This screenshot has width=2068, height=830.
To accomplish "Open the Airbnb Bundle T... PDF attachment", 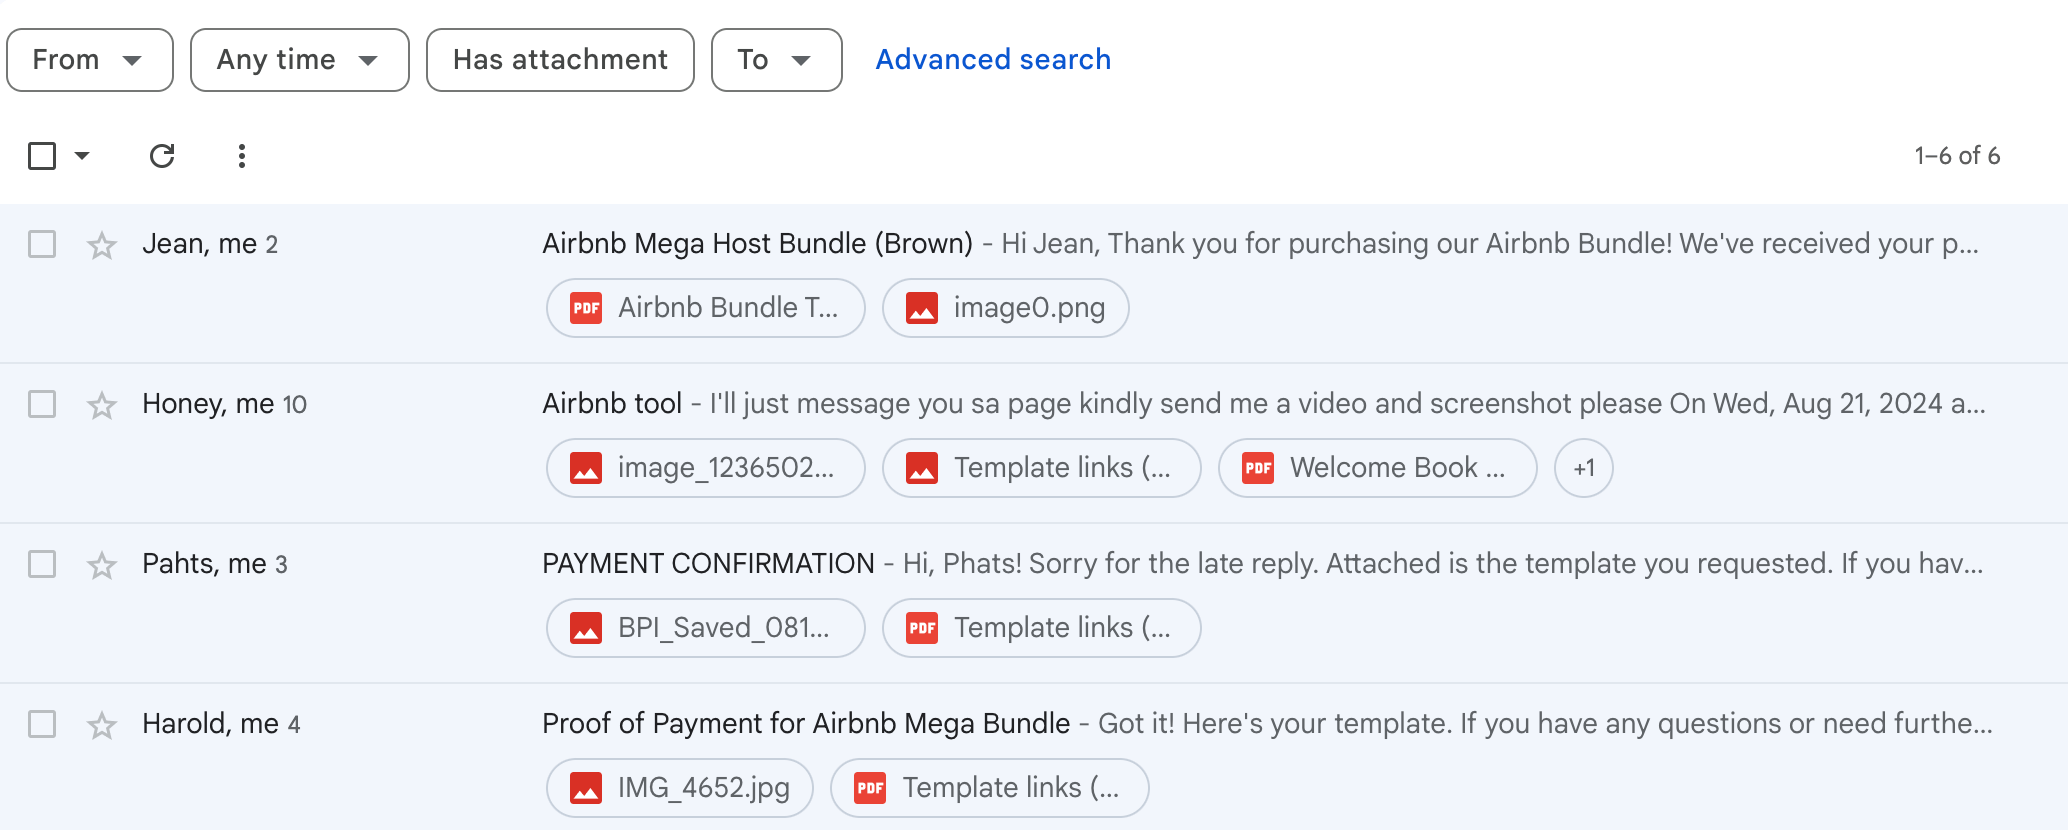I will (705, 308).
